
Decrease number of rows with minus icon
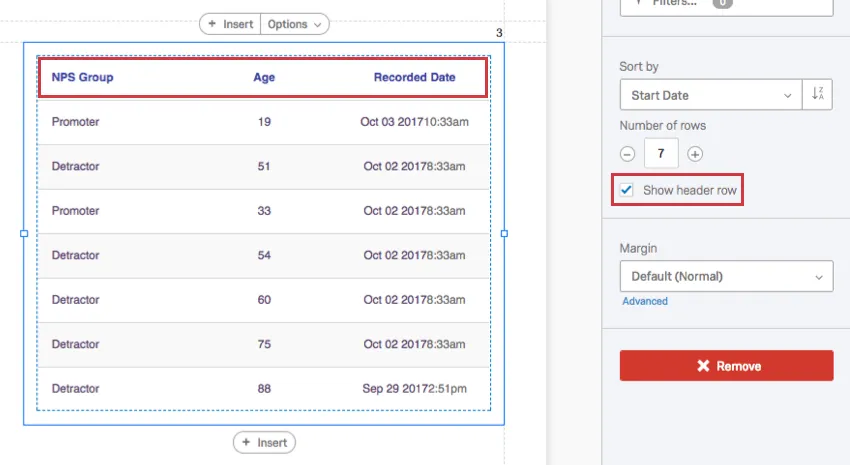[x=627, y=154]
